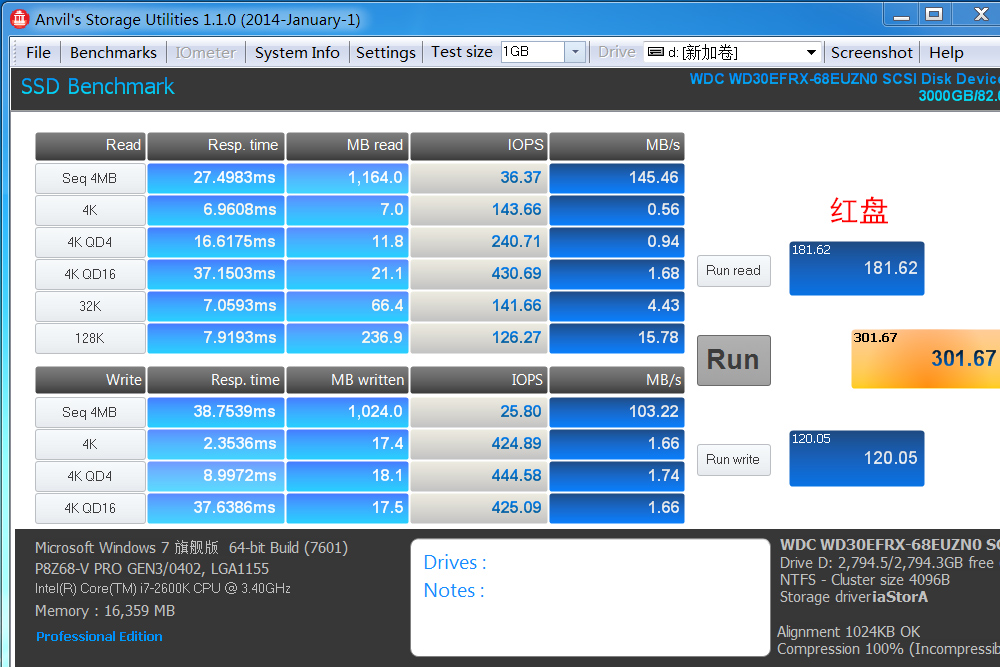Click the Run write button
Screen dimensions: 1000x667
point(733,460)
